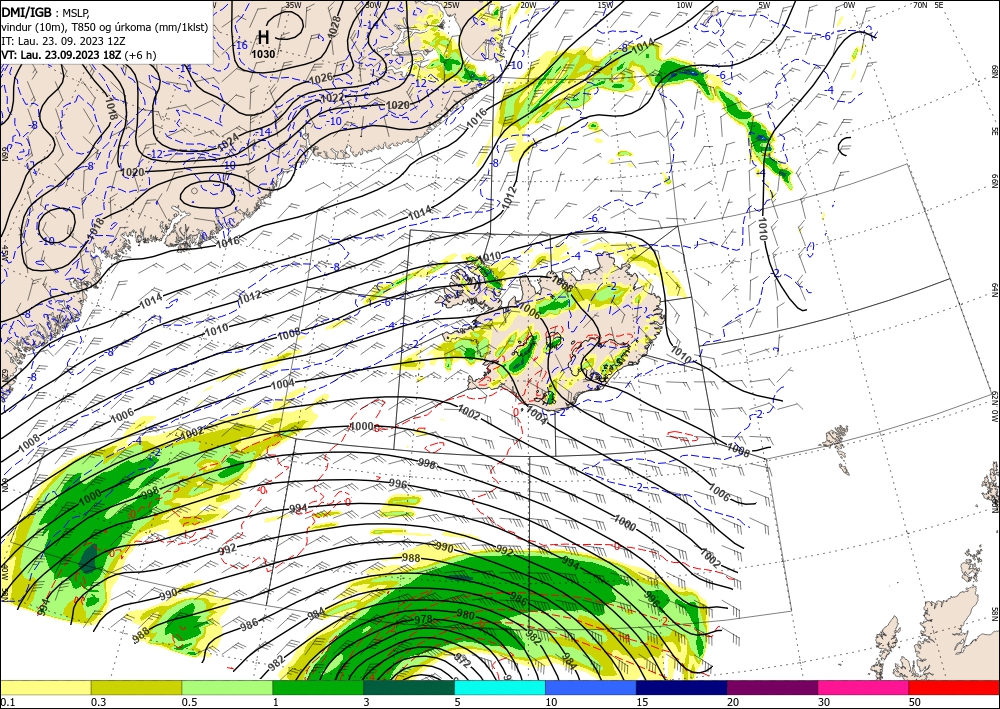Click the '980' isobar label near the low

coord(466,615)
